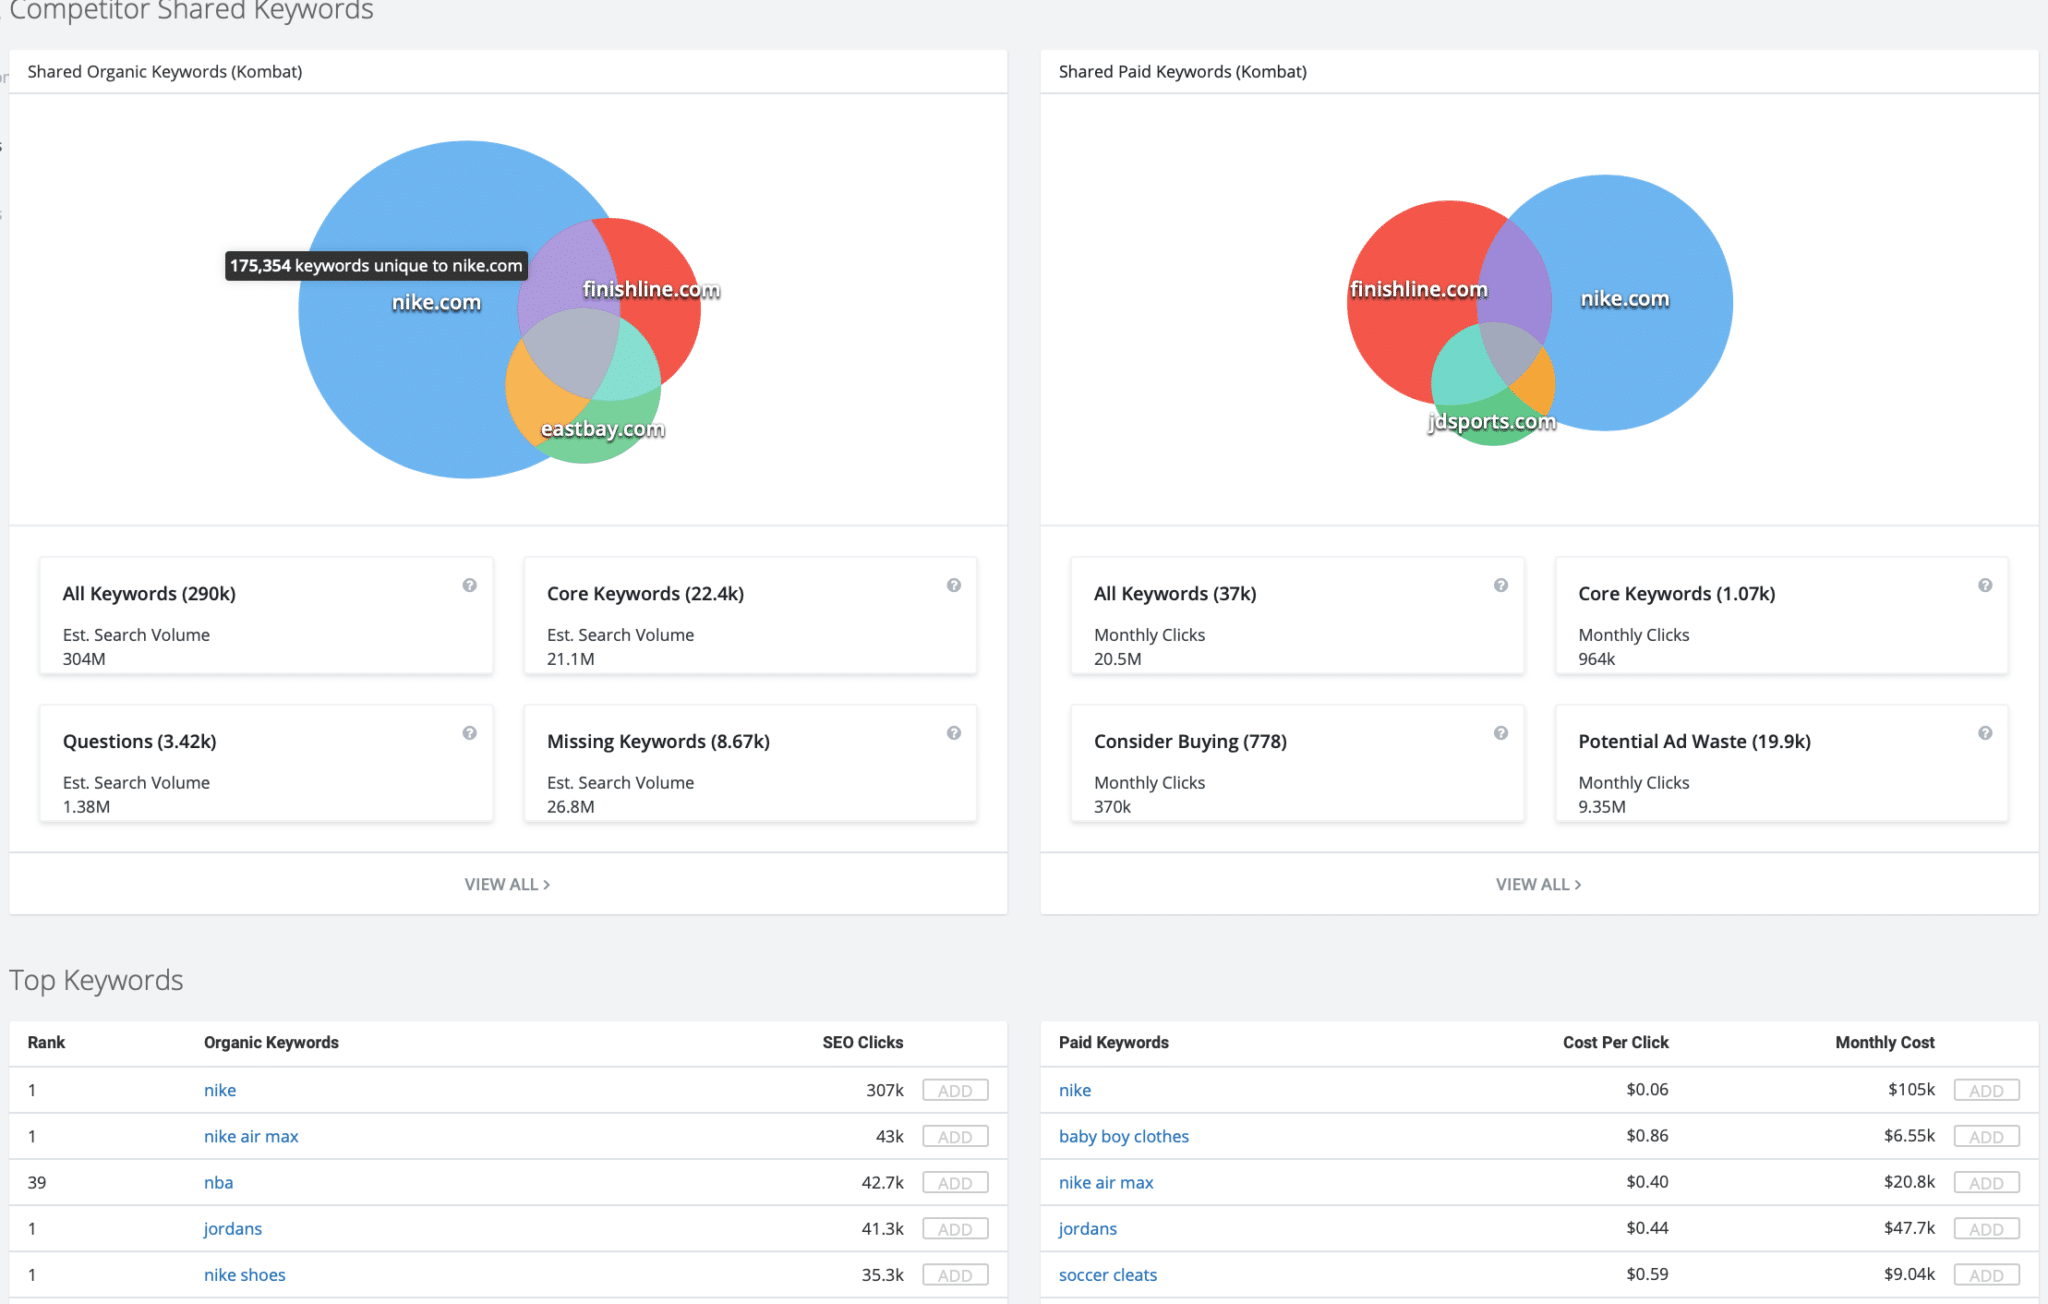Add organic keyword 'nike air max'

click(x=955, y=1137)
